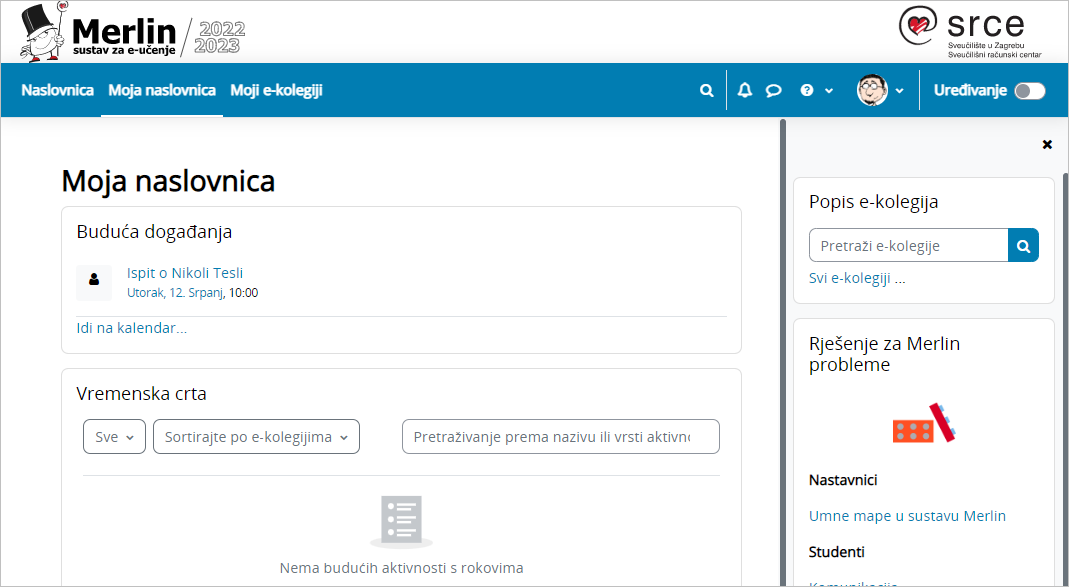Click the timeline activity search field

coord(560,437)
